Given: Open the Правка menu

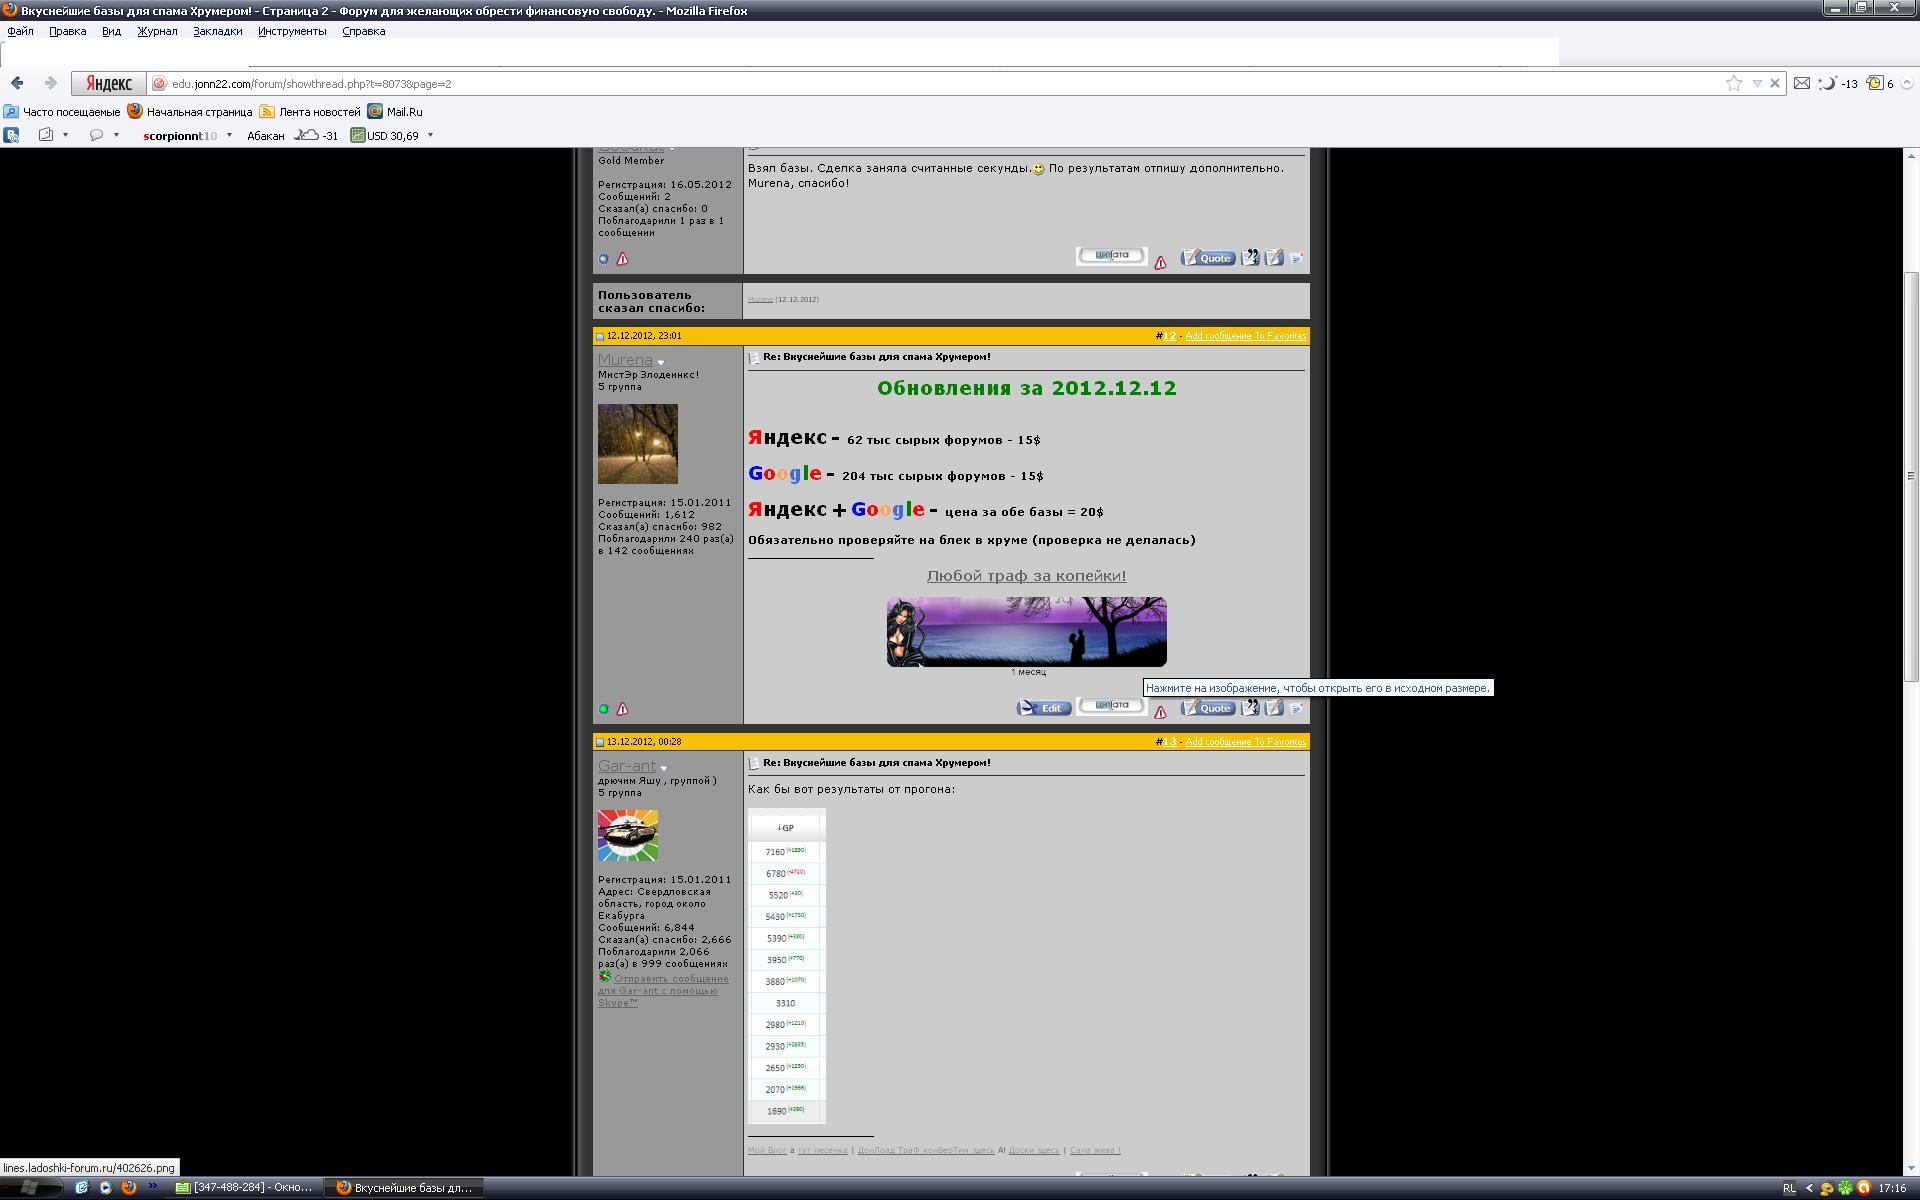Looking at the screenshot, I should pos(67,31).
